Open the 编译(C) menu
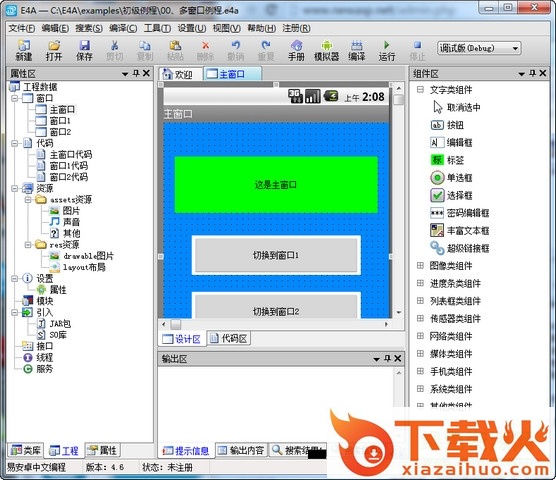Screen dimensions: 556x480 click(123, 28)
